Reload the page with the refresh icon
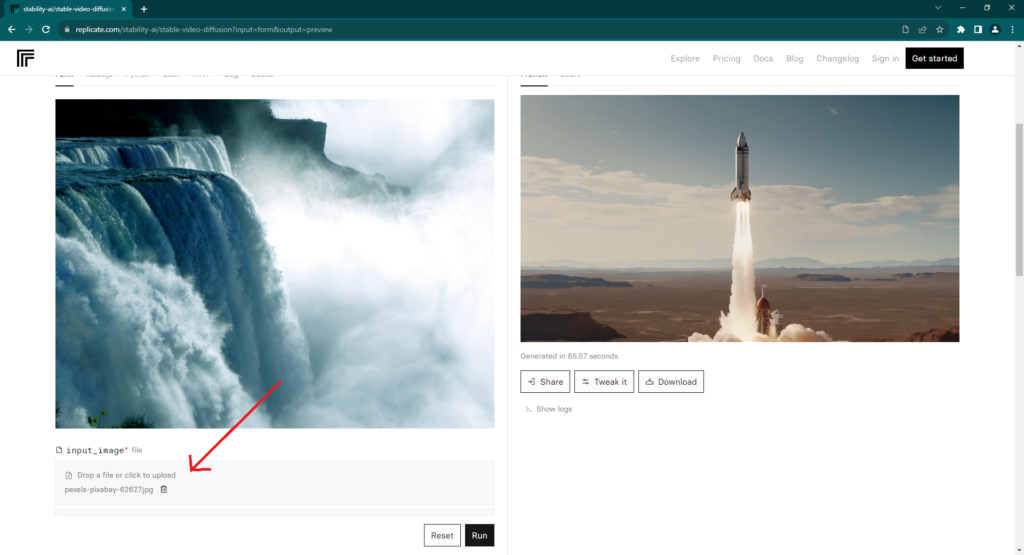 [x=46, y=29]
